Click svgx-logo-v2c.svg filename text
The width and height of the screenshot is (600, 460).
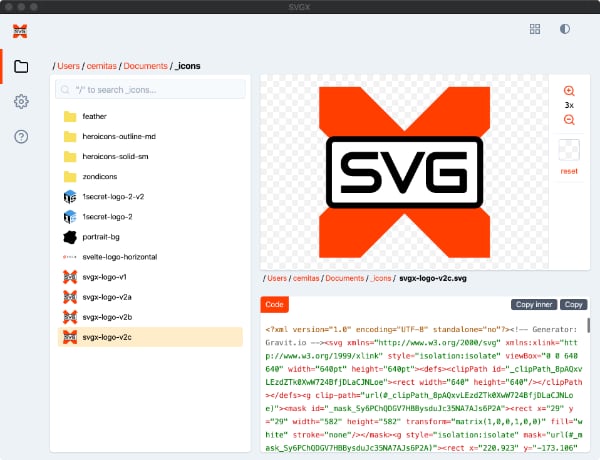433,278
